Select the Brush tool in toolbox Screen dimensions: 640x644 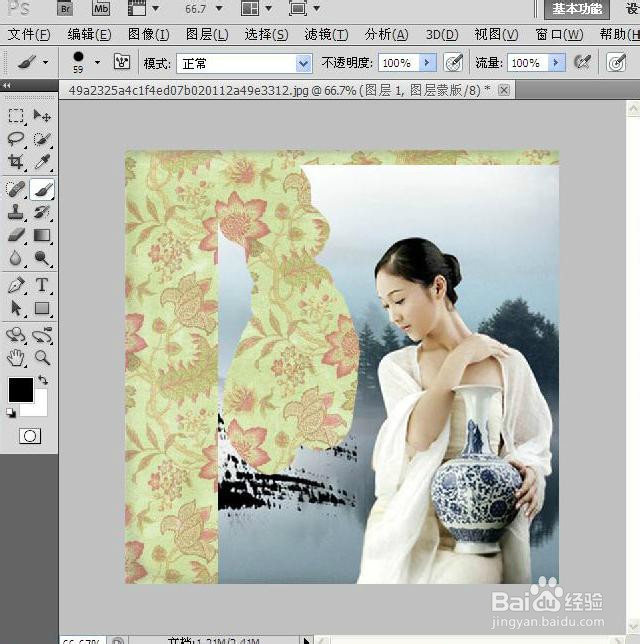(x=42, y=189)
